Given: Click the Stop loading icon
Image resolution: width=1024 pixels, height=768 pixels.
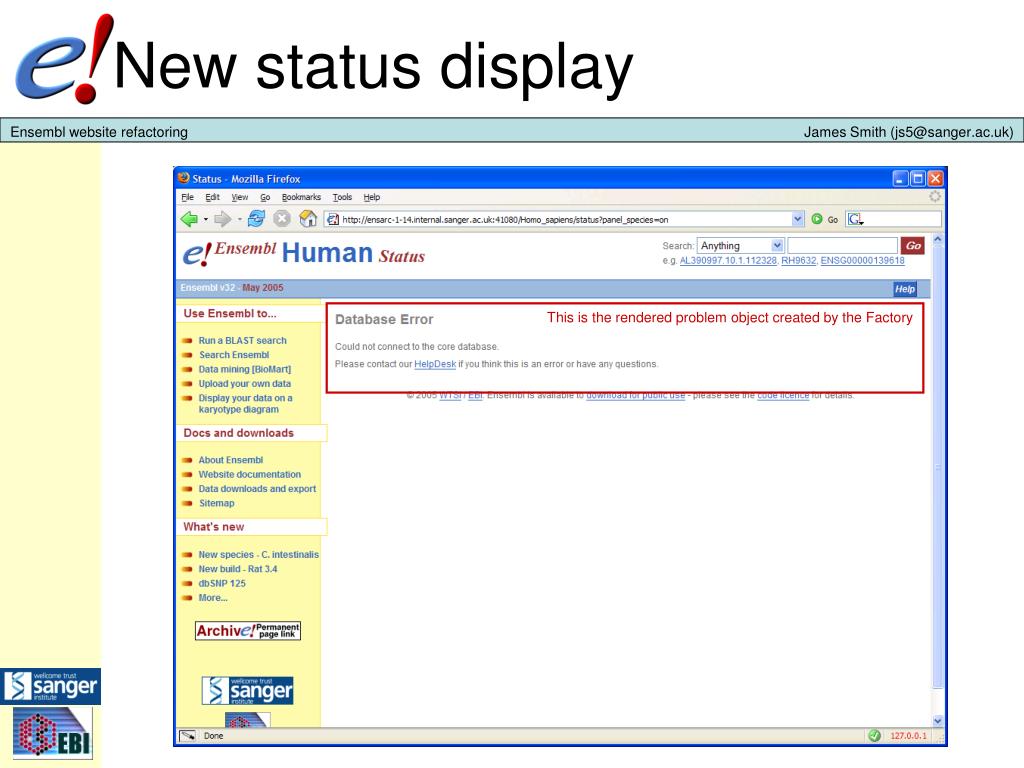Looking at the screenshot, I should click(281, 219).
